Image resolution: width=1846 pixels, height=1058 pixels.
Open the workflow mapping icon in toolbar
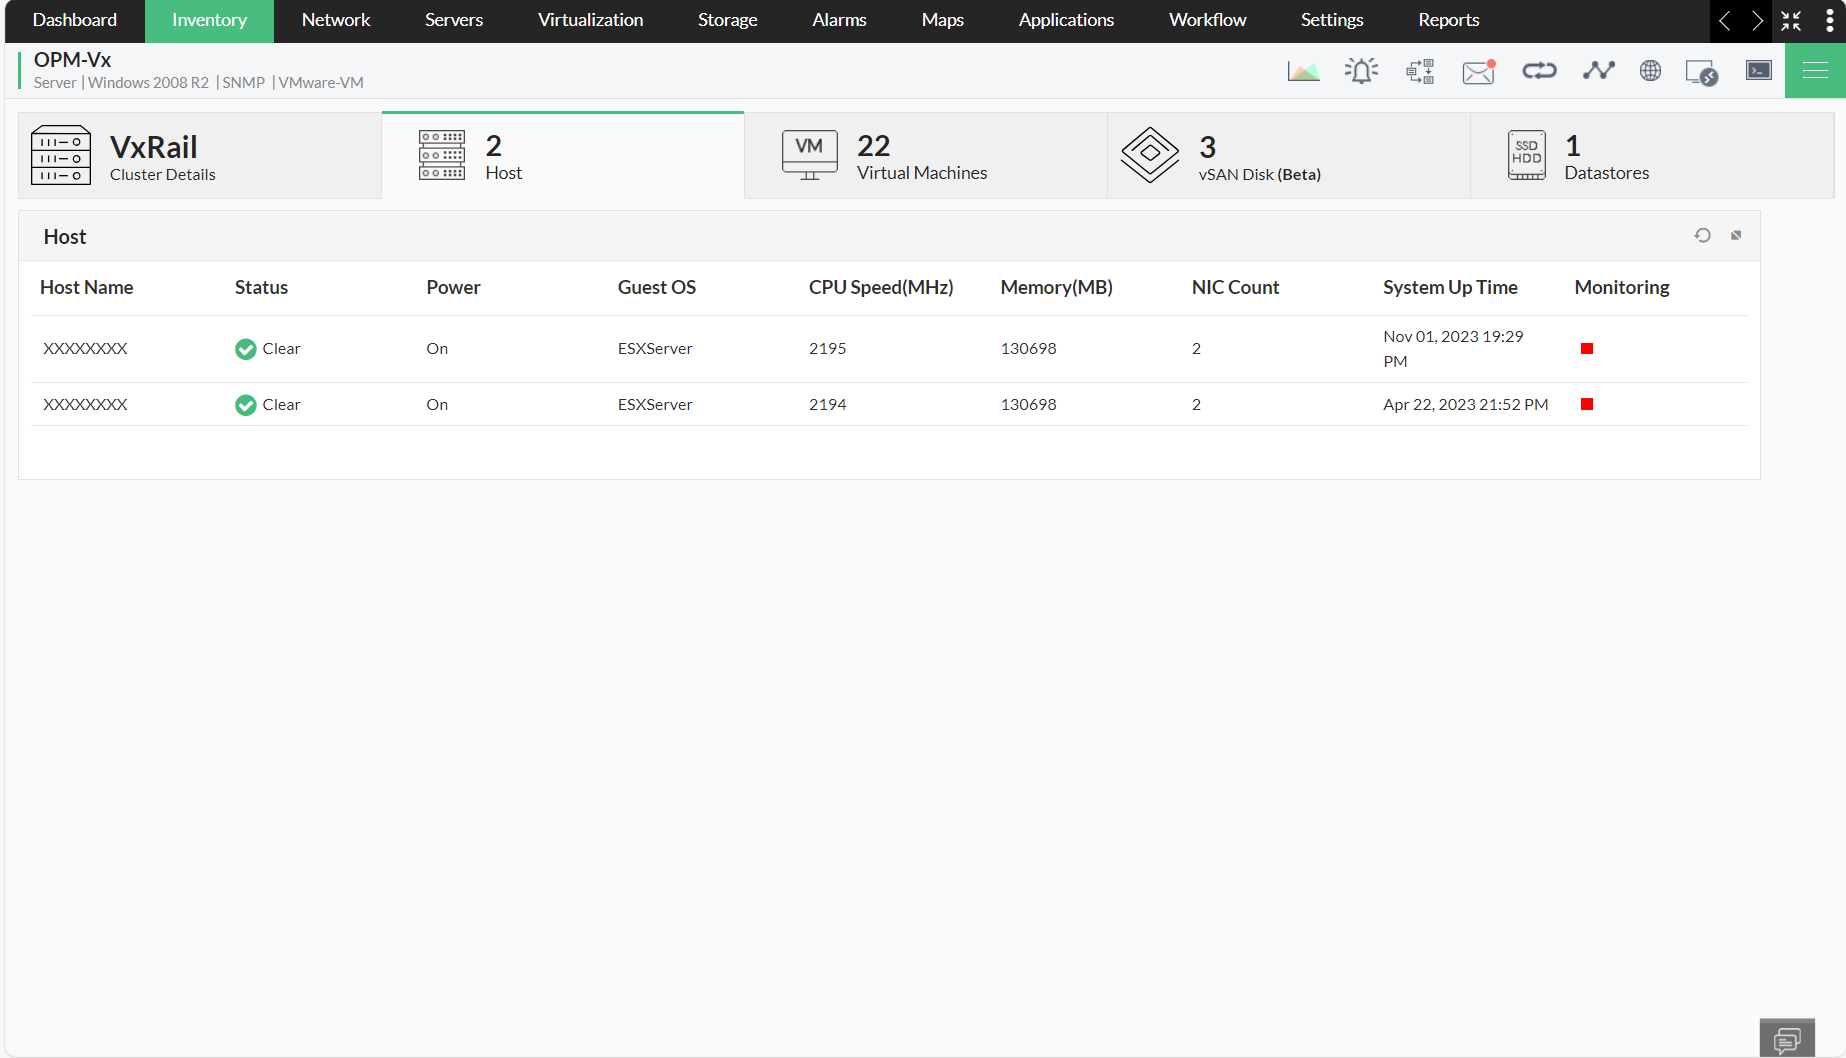(1419, 70)
